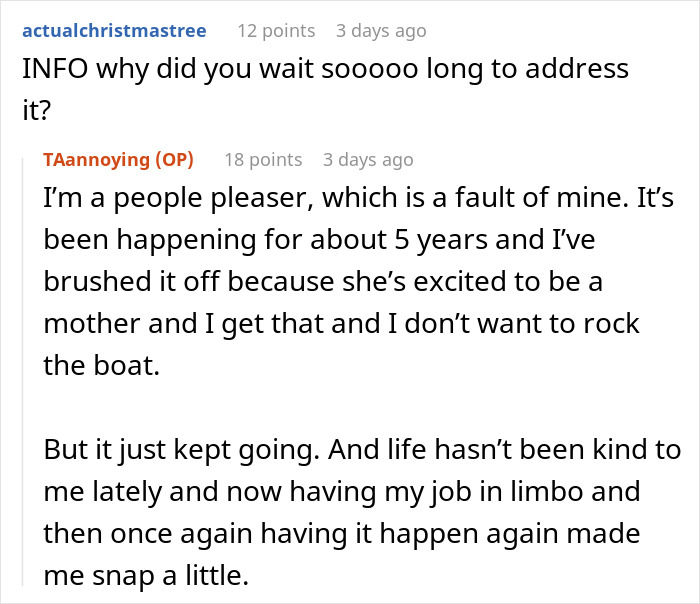Click the 12 points score
The image size is (700, 604).
point(275,30)
